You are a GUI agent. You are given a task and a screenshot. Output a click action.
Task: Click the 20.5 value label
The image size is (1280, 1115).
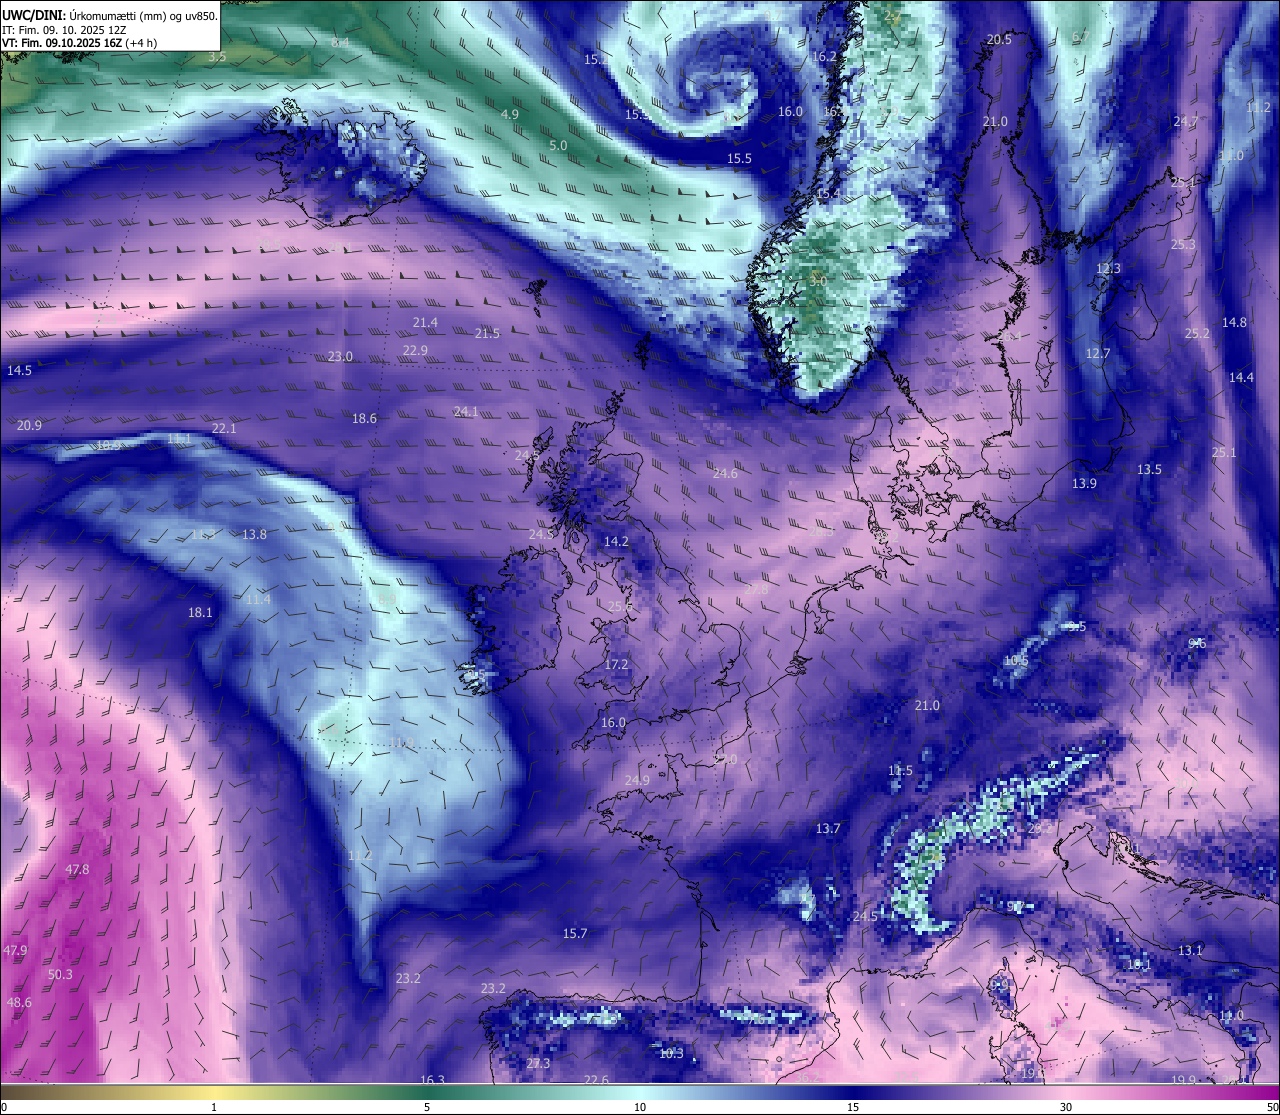point(999,39)
